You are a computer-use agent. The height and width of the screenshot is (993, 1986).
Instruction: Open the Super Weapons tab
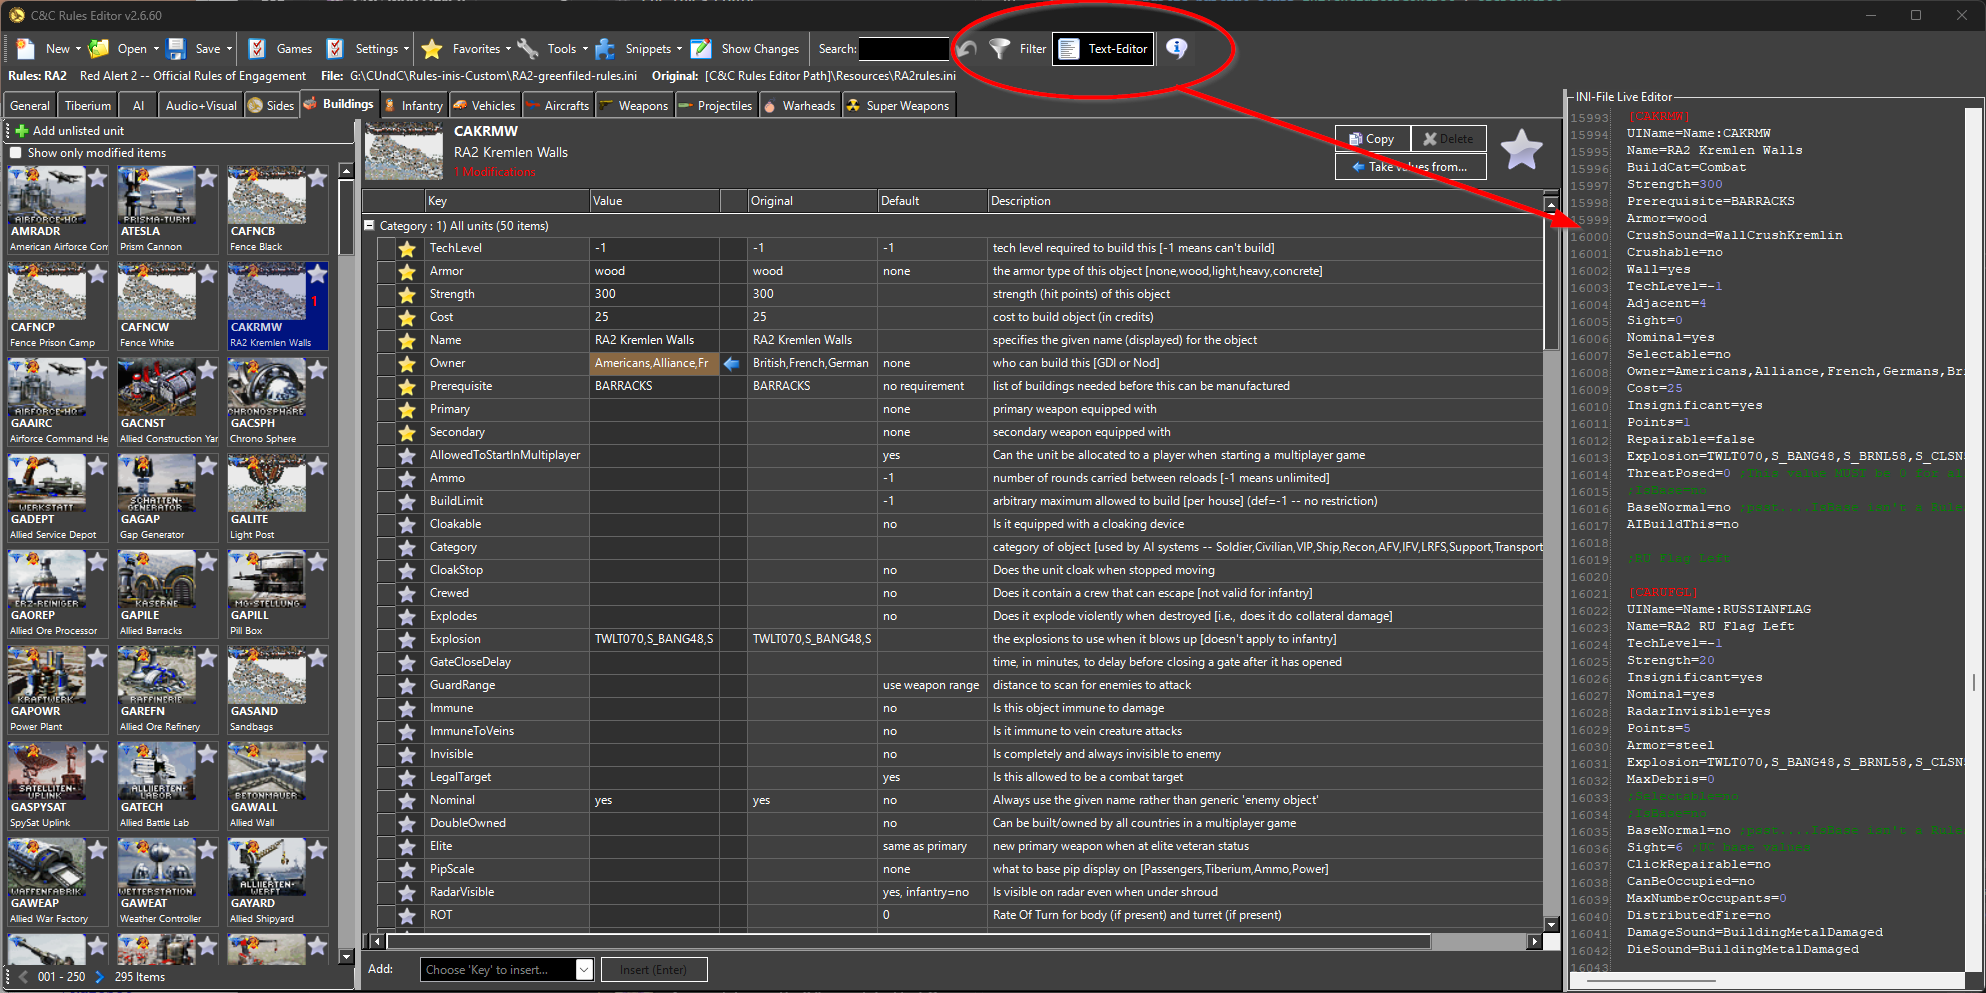(x=898, y=106)
